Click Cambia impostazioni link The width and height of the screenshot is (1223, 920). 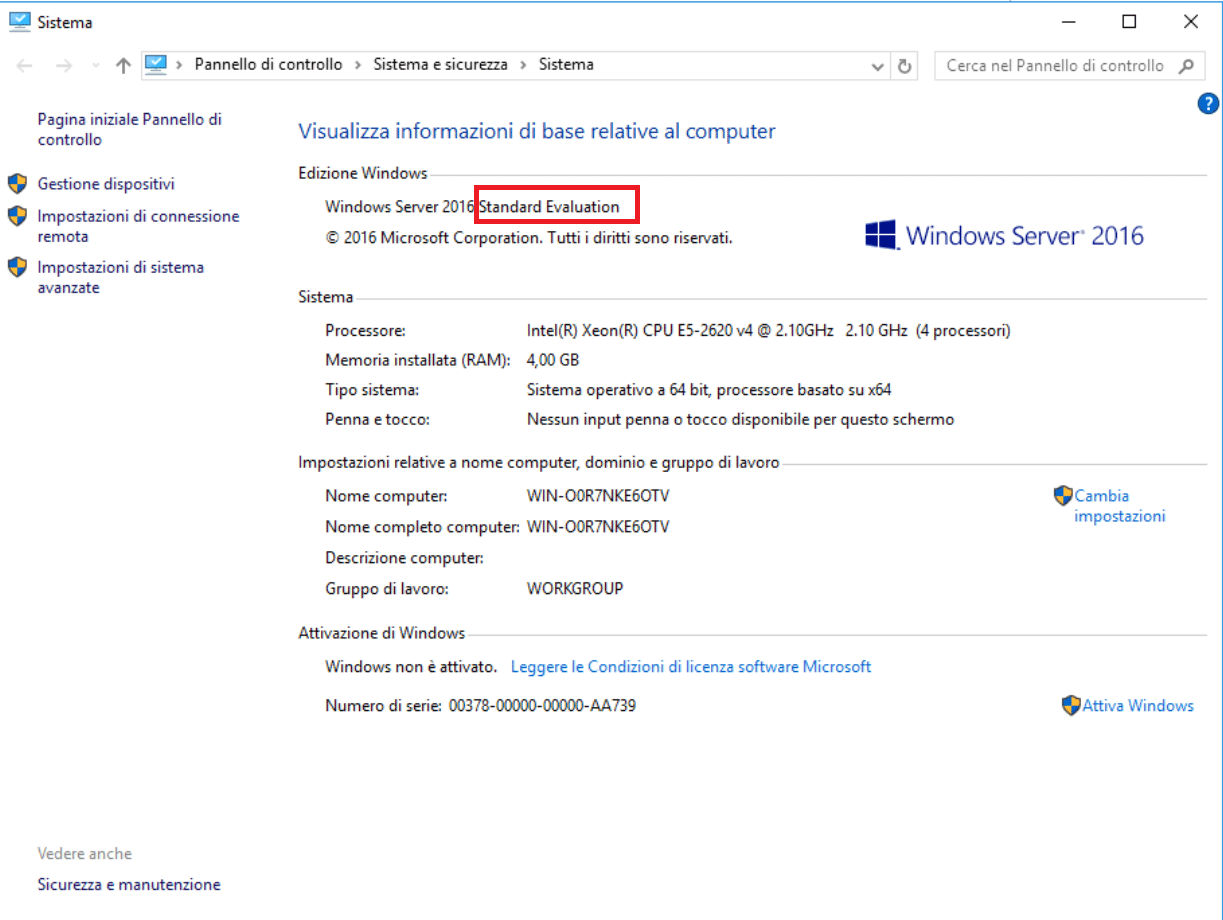click(x=1120, y=506)
